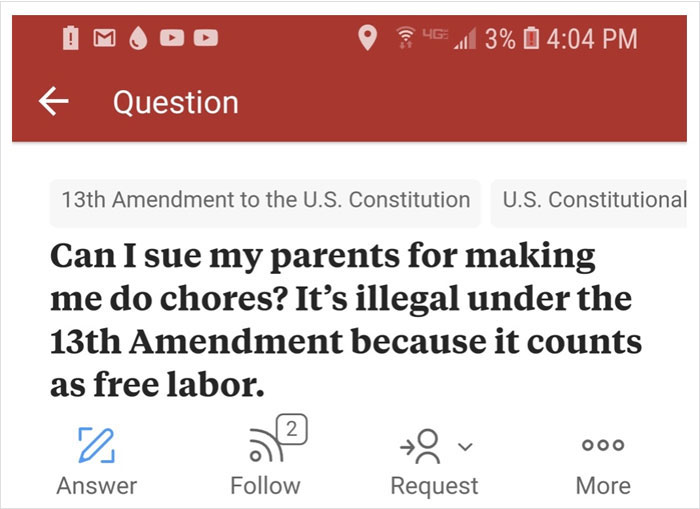Tap the follower count badge showing 2
The width and height of the screenshot is (700, 509).
coord(289,430)
